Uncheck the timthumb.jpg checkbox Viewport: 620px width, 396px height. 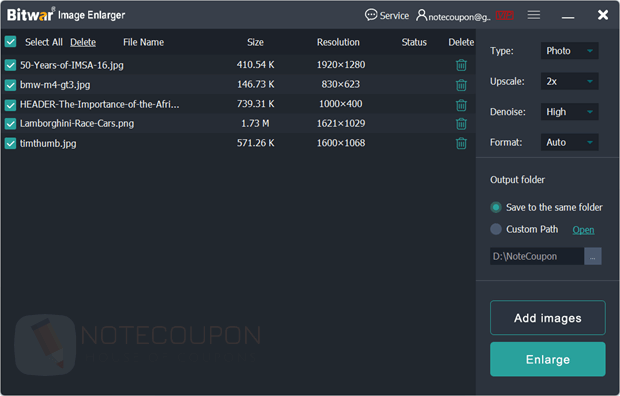pyautogui.click(x=10, y=143)
